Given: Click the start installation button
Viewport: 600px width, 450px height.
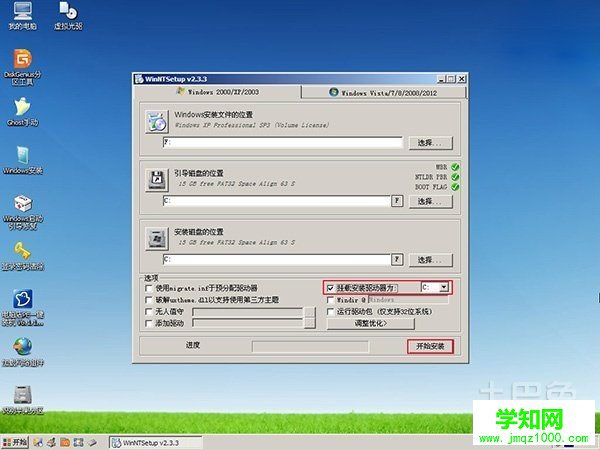Looking at the screenshot, I should click(x=430, y=347).
